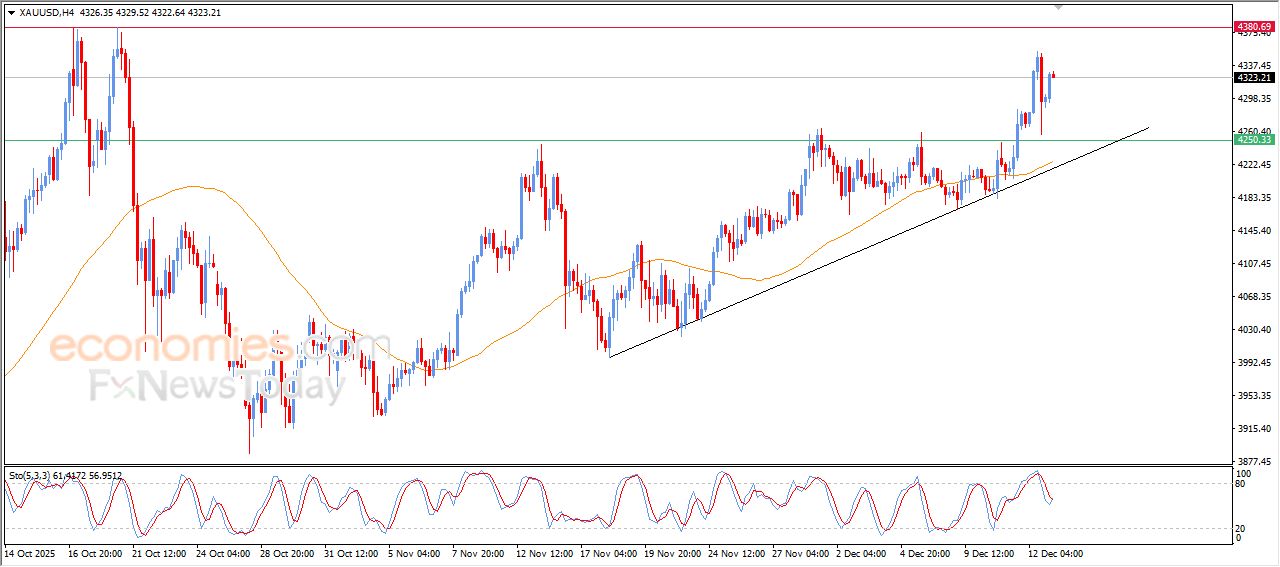Select the red 4380.69 price label
Viewport: 1280px width, 567px height.
pyautogui.click(x=1253, y=26)
